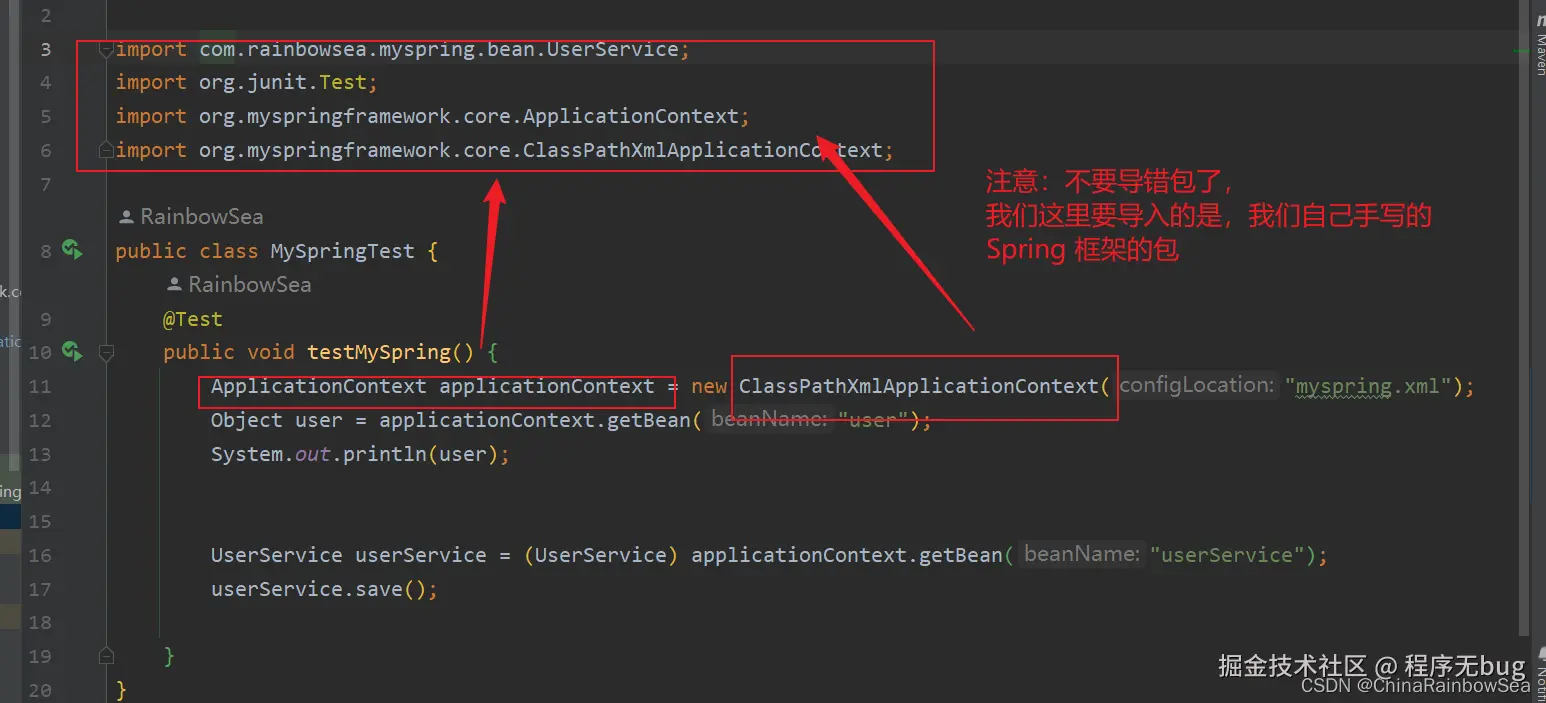Click the new keyword on line 11
Image resolution: width=1546 pixels, height=703 pixels.
point(709,386)
